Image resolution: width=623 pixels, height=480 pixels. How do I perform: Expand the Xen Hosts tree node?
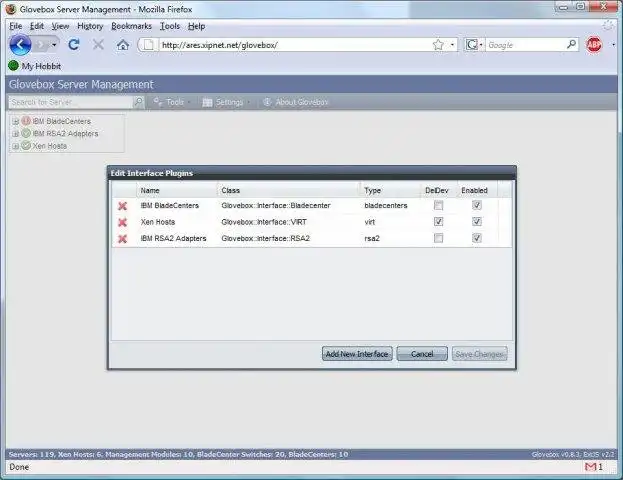tap(15, 146)
